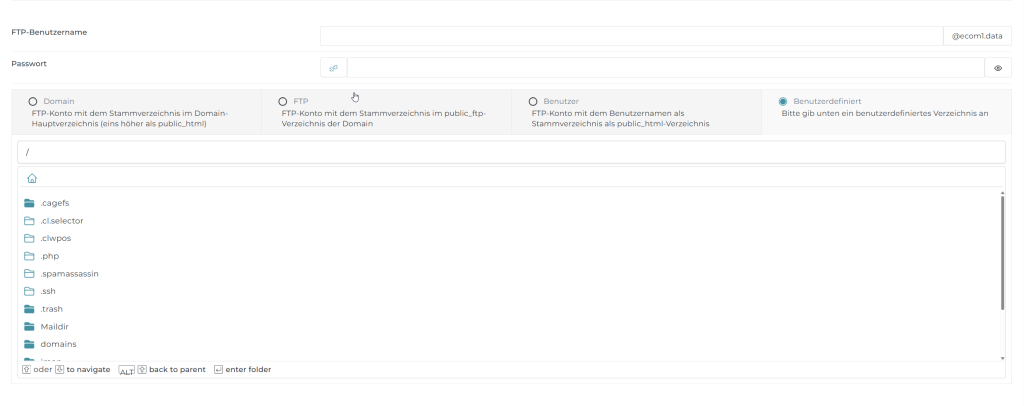
Task: Focus the FTP-Benutzername input field
Action: coord(630,36)
